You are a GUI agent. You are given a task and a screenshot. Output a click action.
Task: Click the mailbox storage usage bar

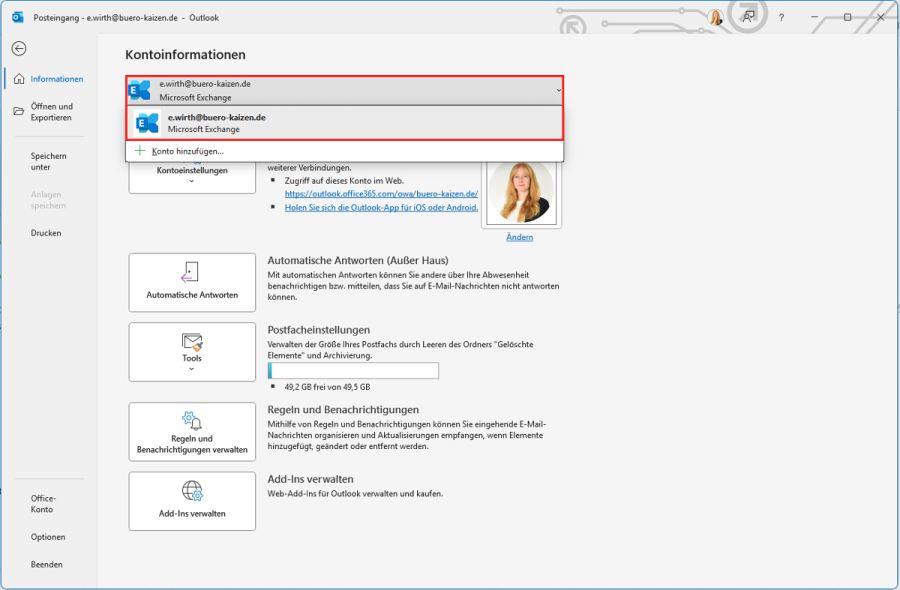353,371
